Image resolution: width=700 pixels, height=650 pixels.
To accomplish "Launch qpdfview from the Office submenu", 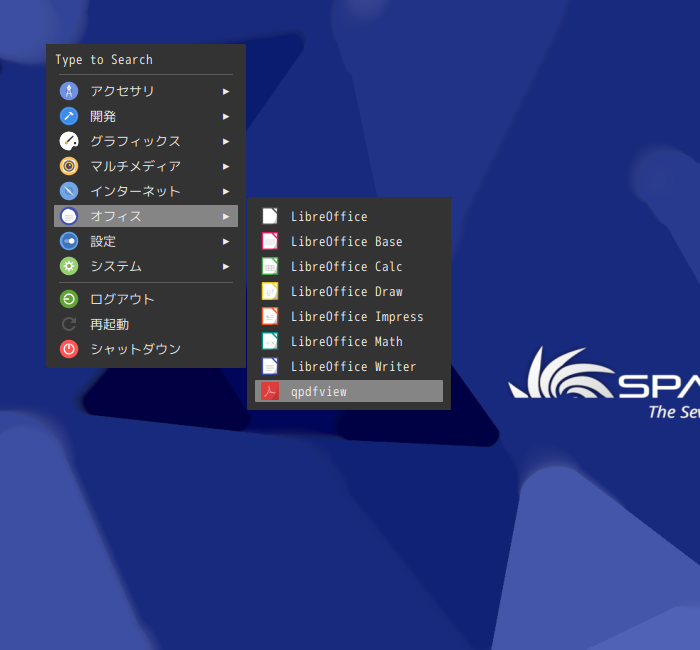I will tap(349, 391).
